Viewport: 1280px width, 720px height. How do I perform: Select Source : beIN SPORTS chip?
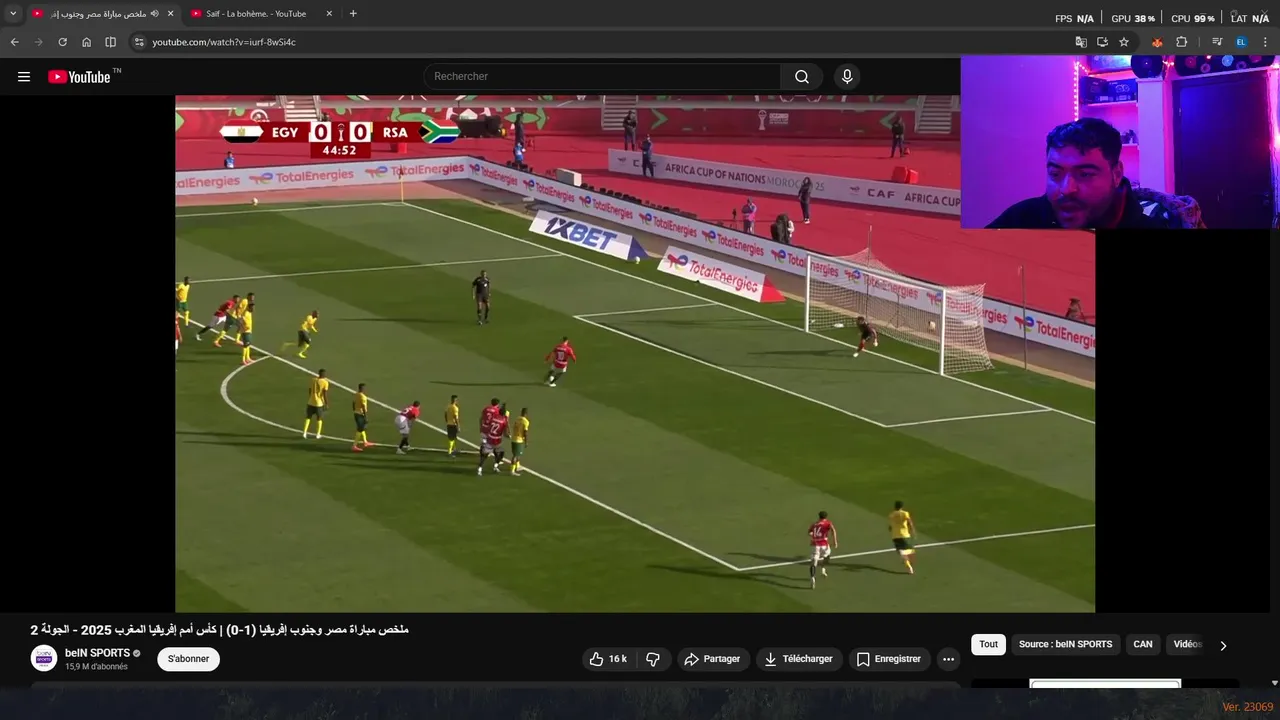(1065, 644)
